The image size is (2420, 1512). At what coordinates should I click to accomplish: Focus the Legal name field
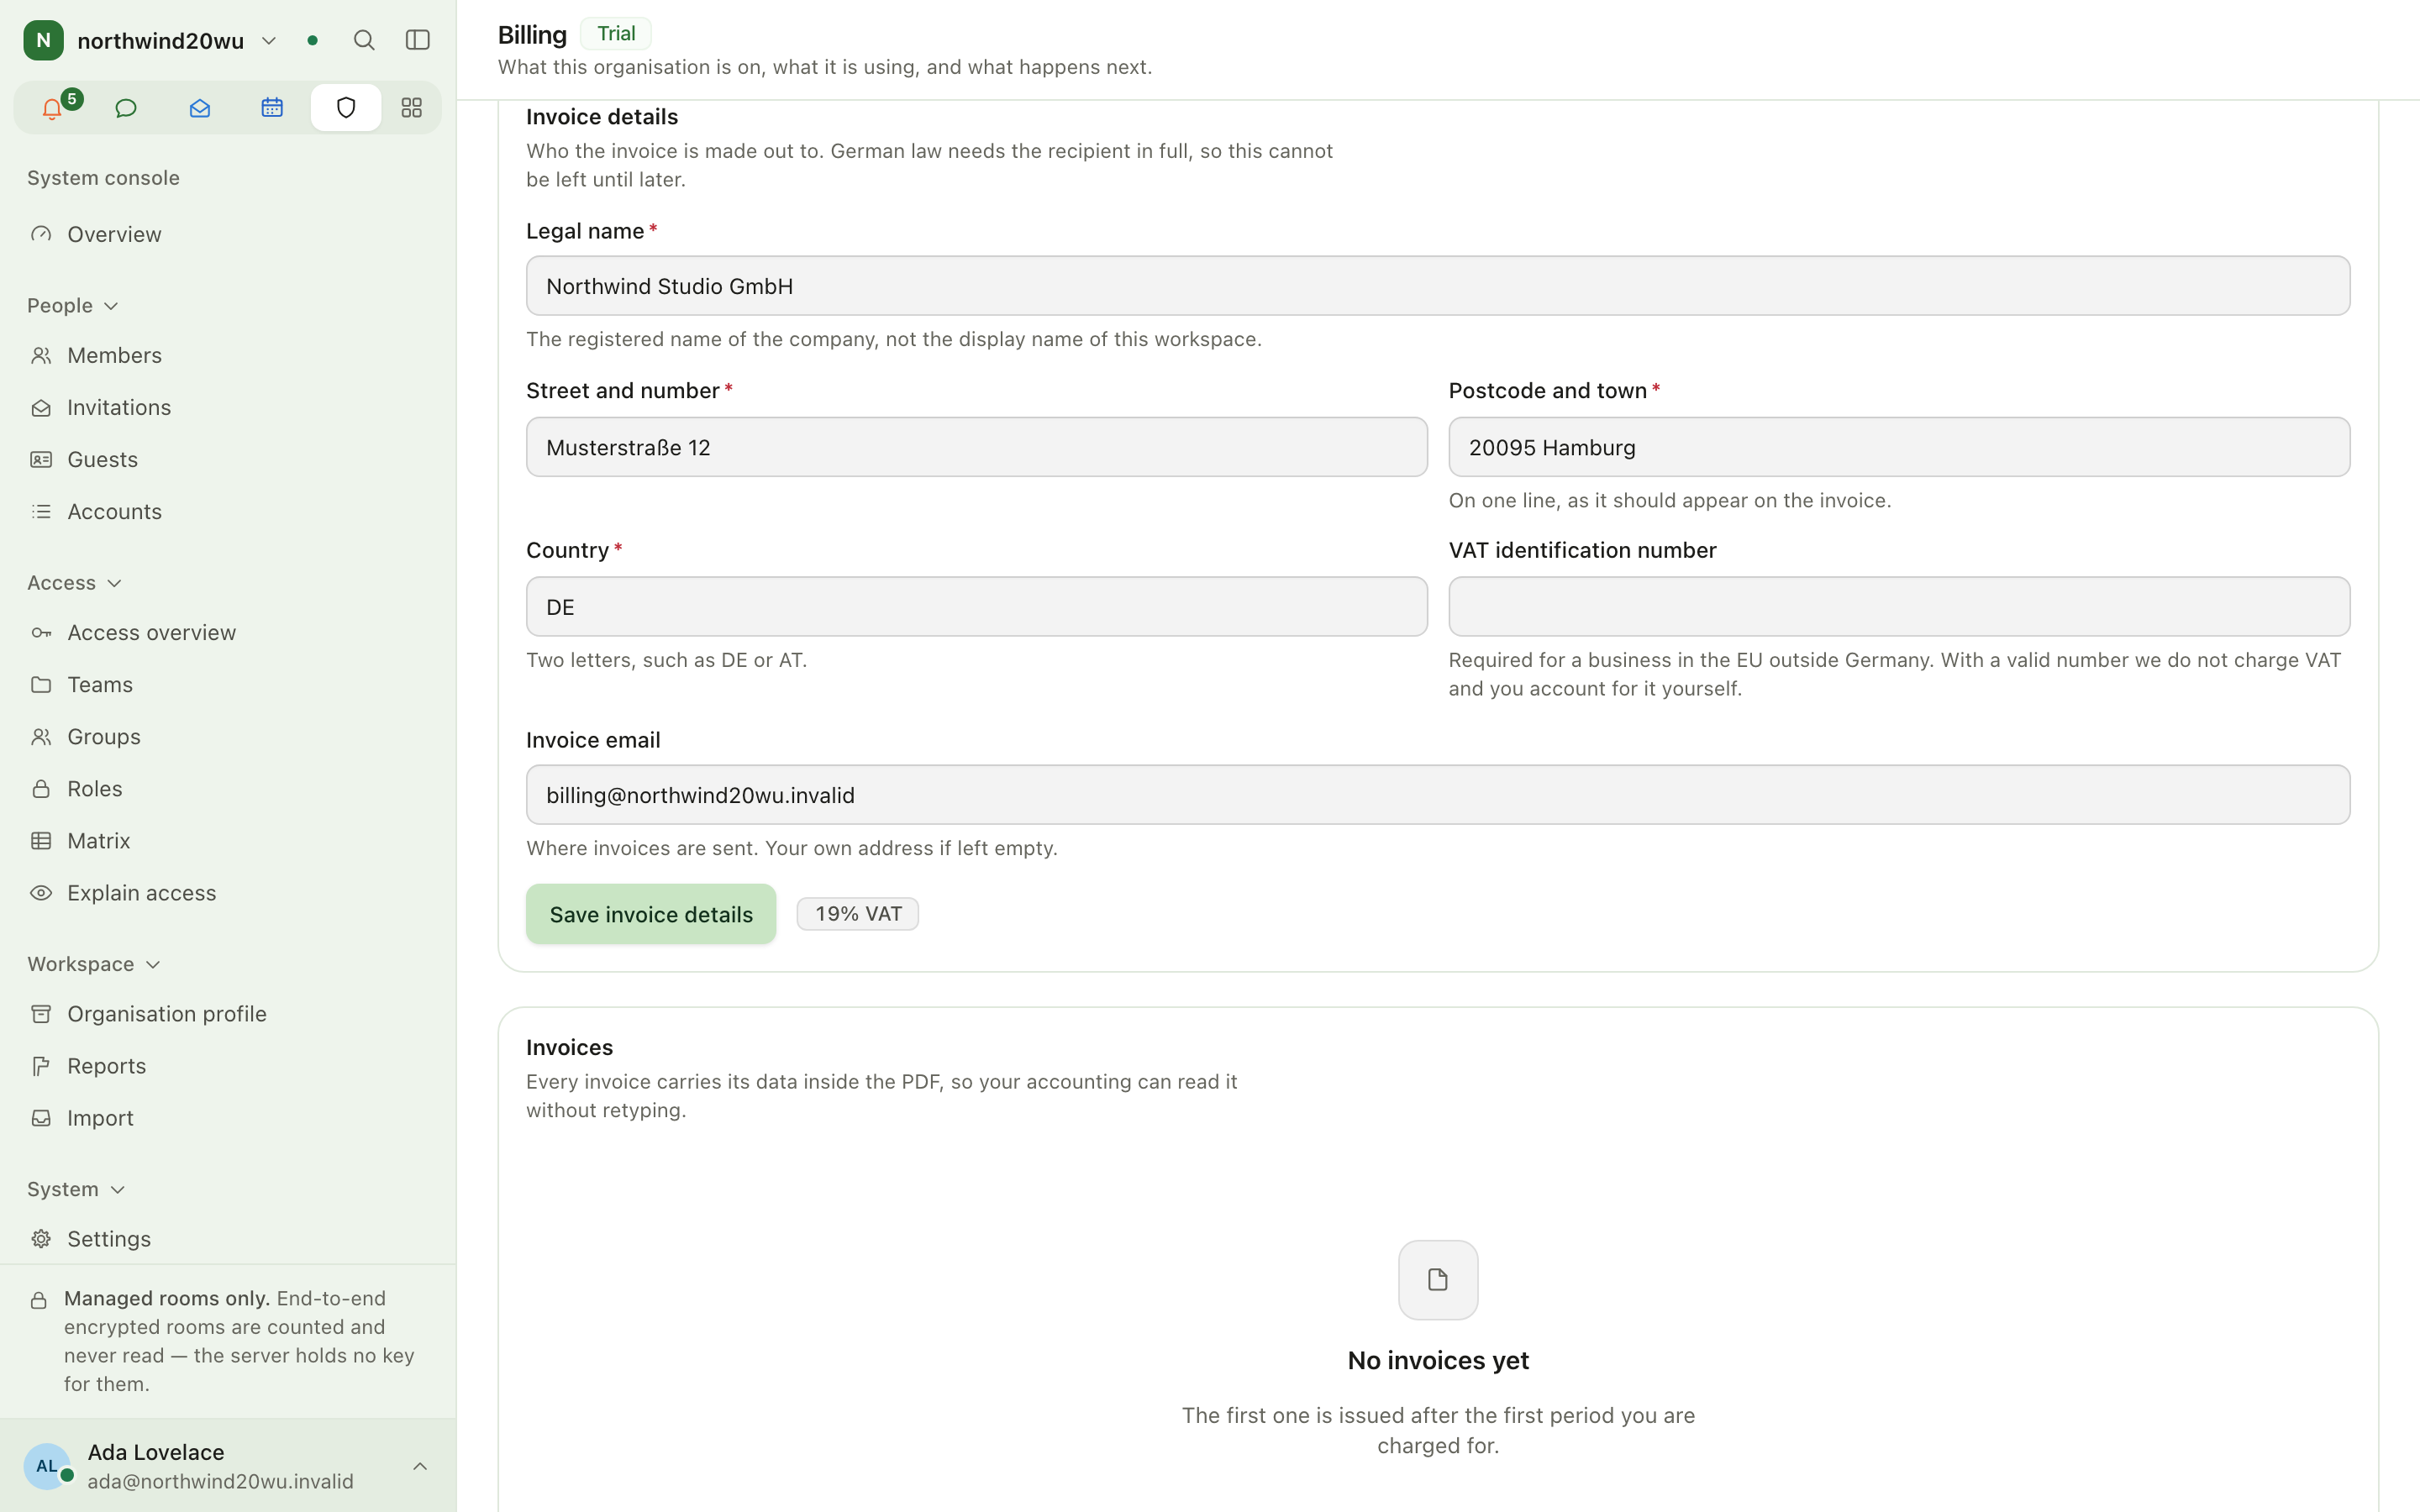click(x=1438, y=286)
